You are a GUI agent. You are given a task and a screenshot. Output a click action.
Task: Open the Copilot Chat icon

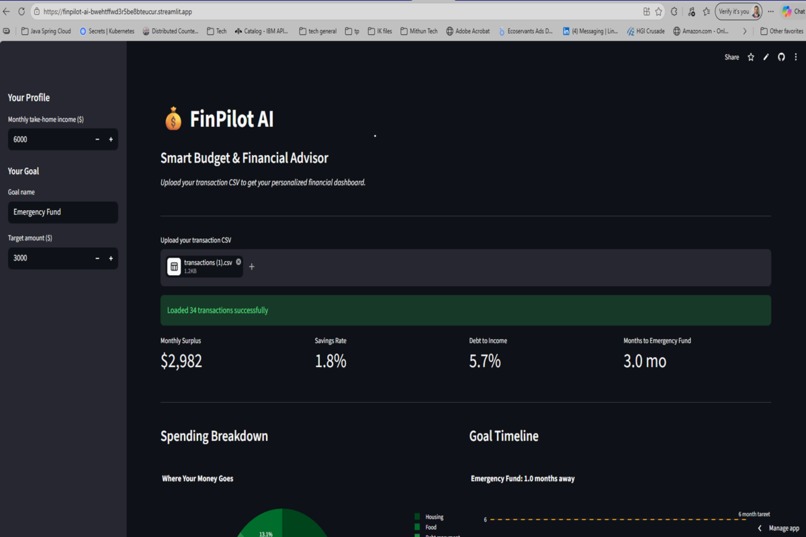[787, 11]
